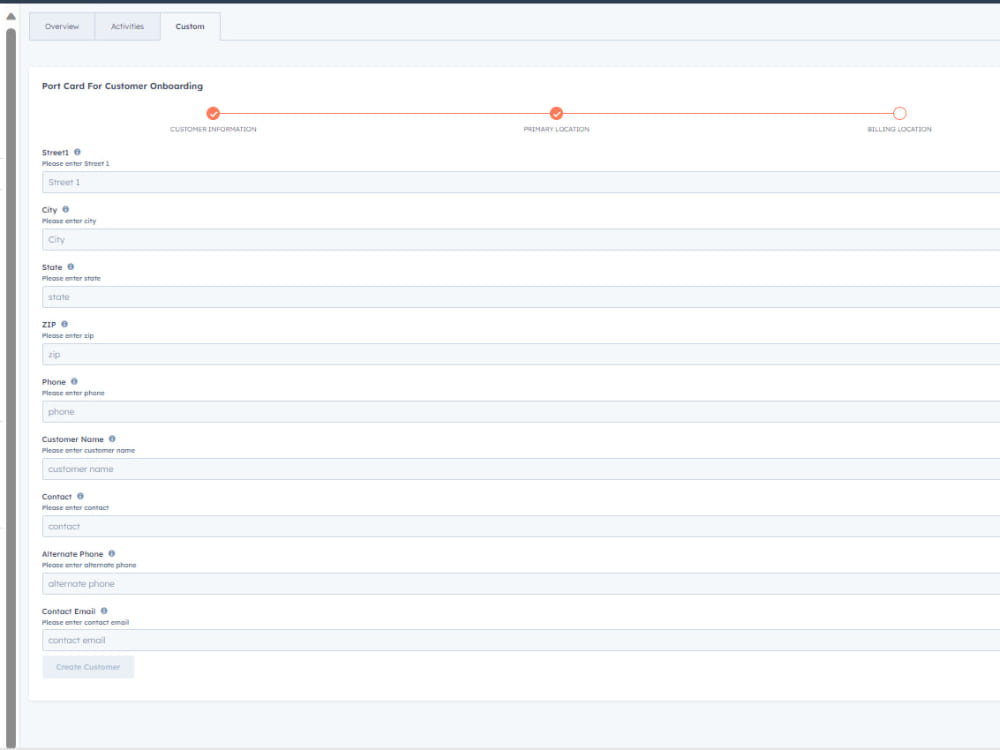
Task: Focus the alternate phone input field
Action: tap(521, 584)
